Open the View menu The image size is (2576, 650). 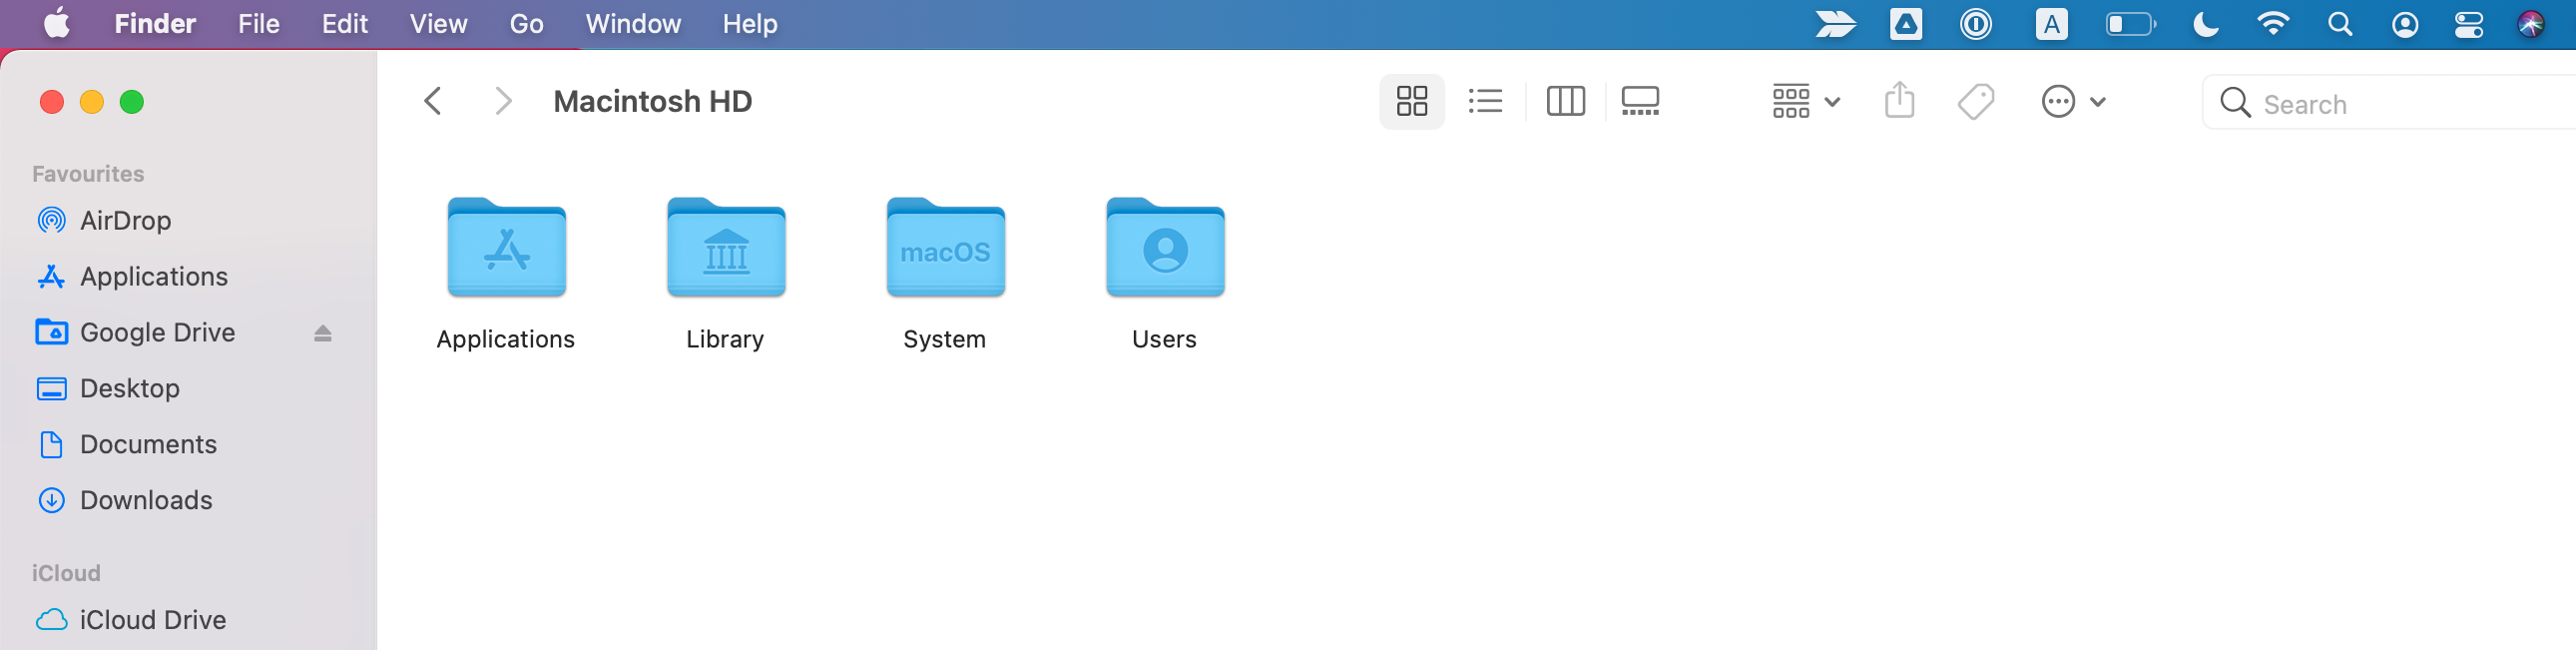click(438, 24)
